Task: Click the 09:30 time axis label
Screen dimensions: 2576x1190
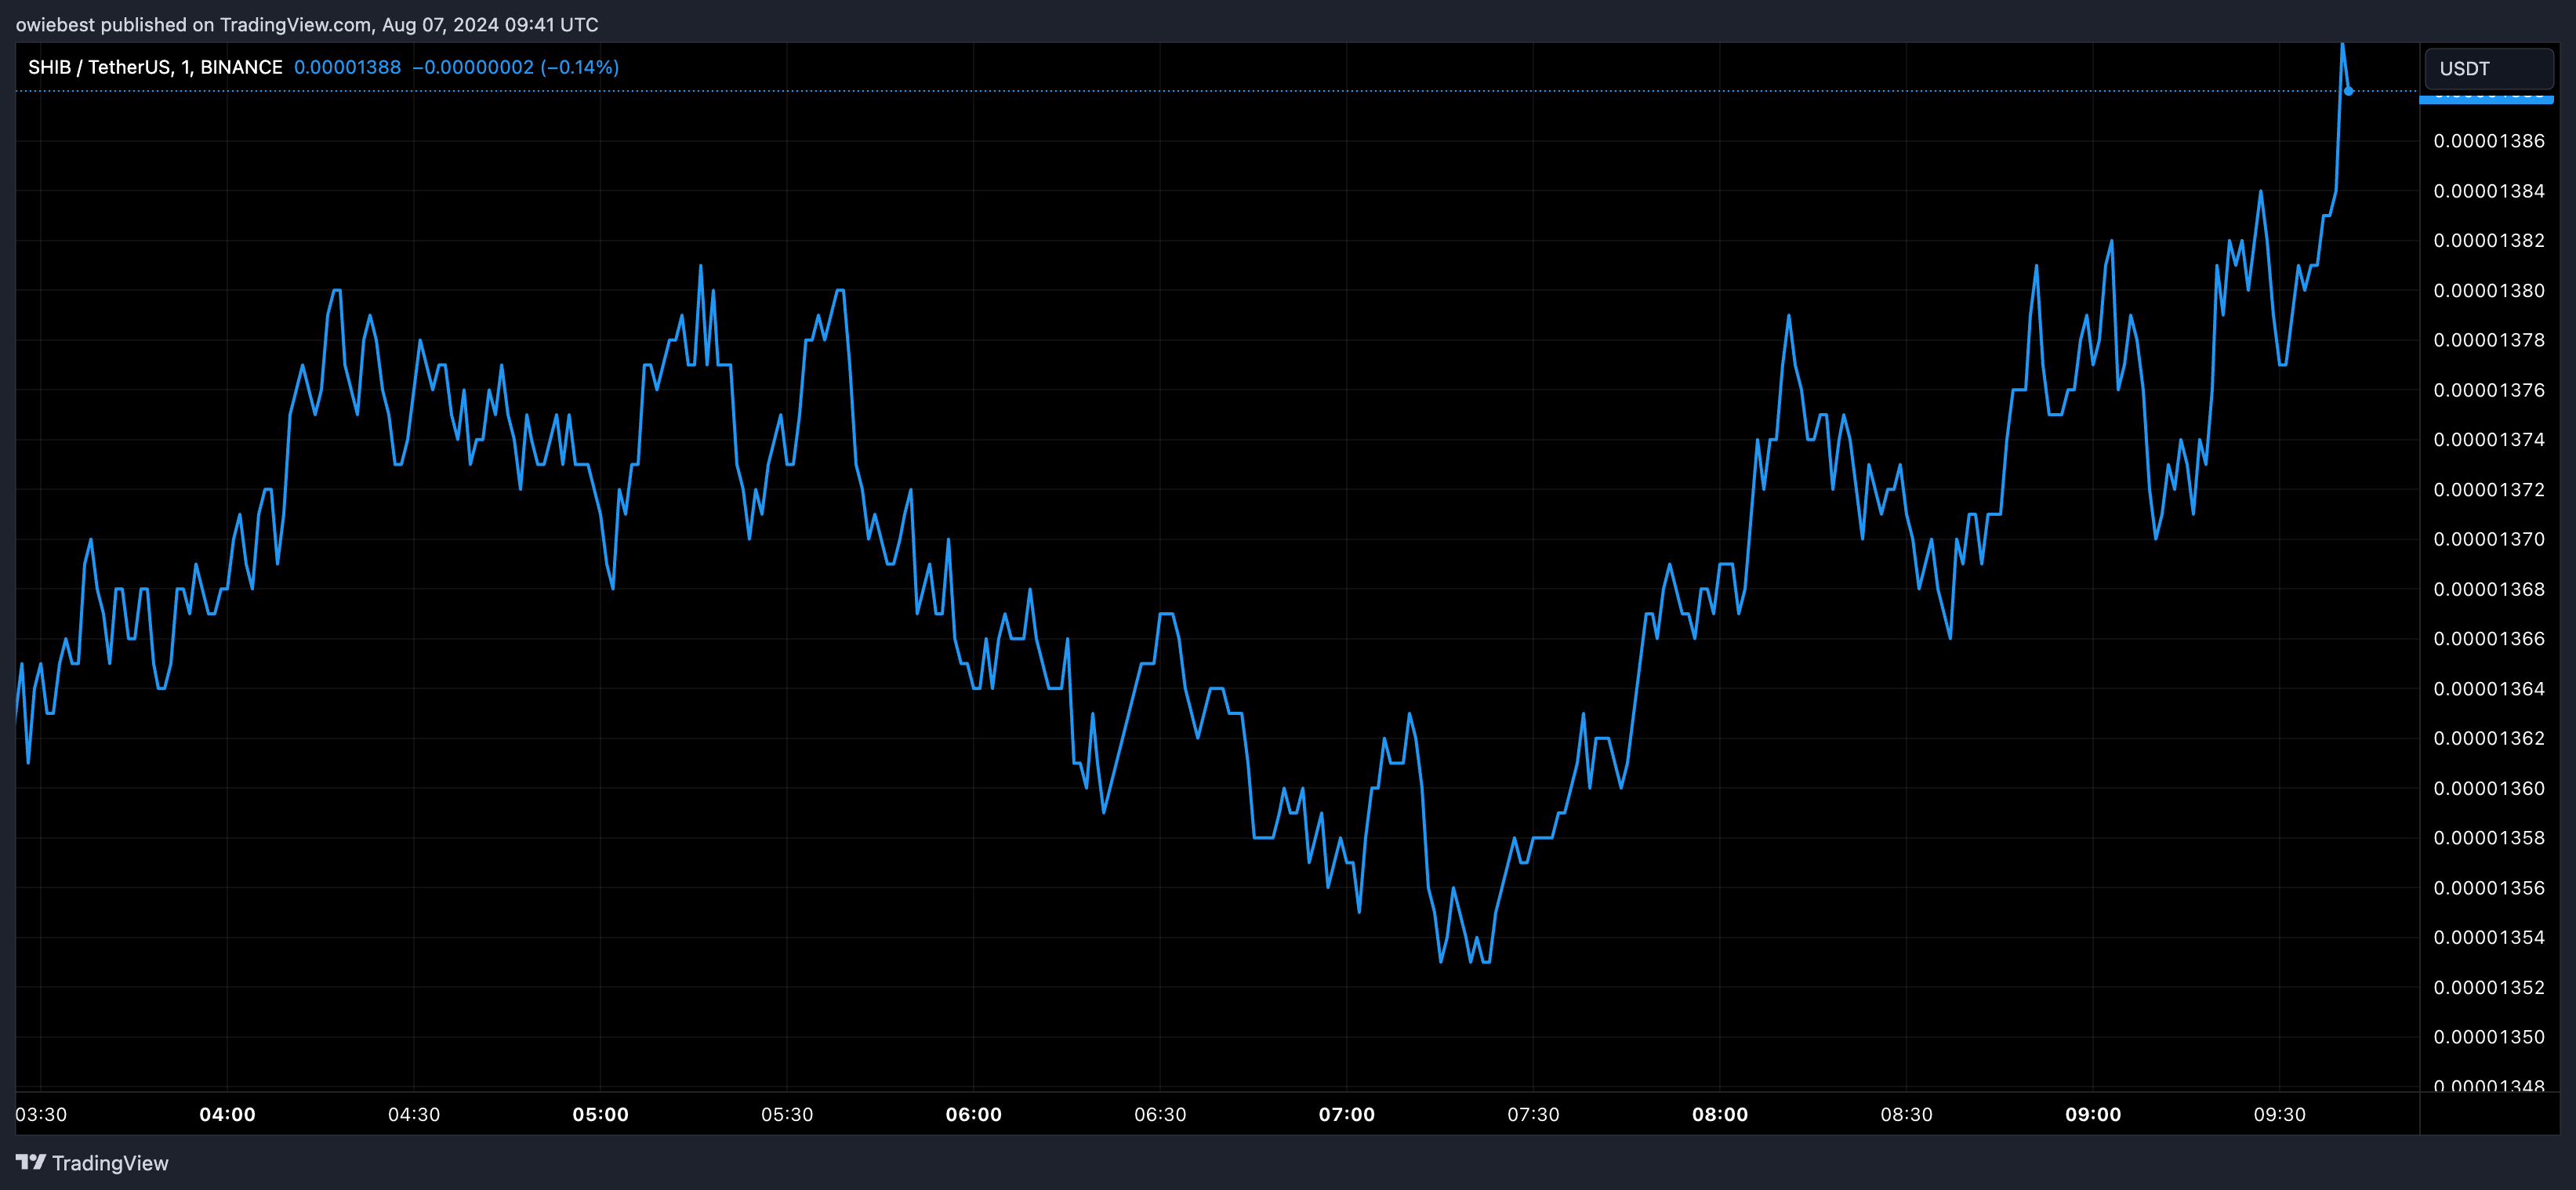Action: 2279,1114
